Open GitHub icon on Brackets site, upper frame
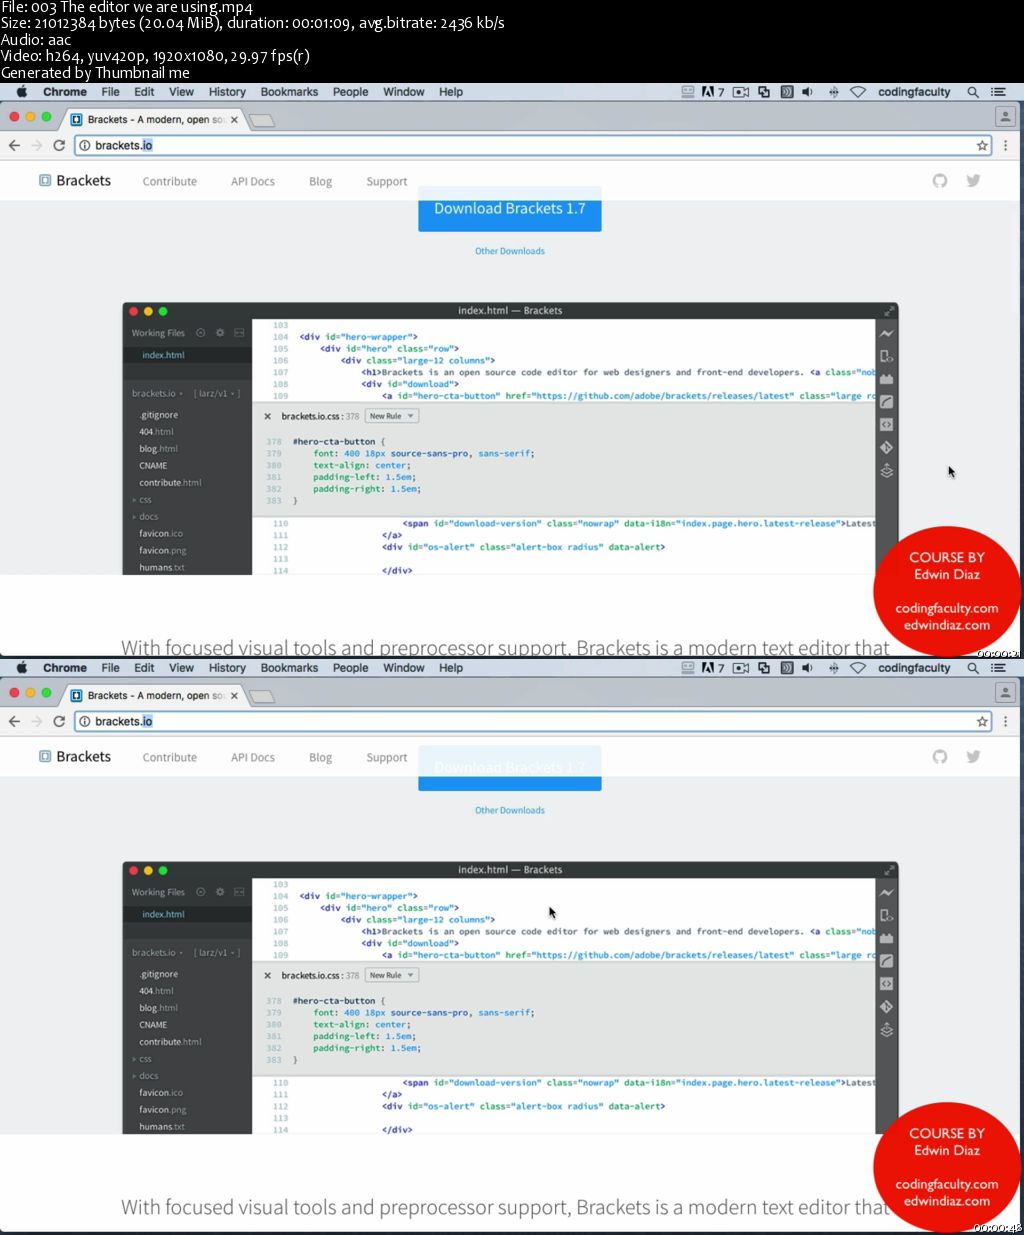Screen dimensions: 1024x1235 click(940, 181)
